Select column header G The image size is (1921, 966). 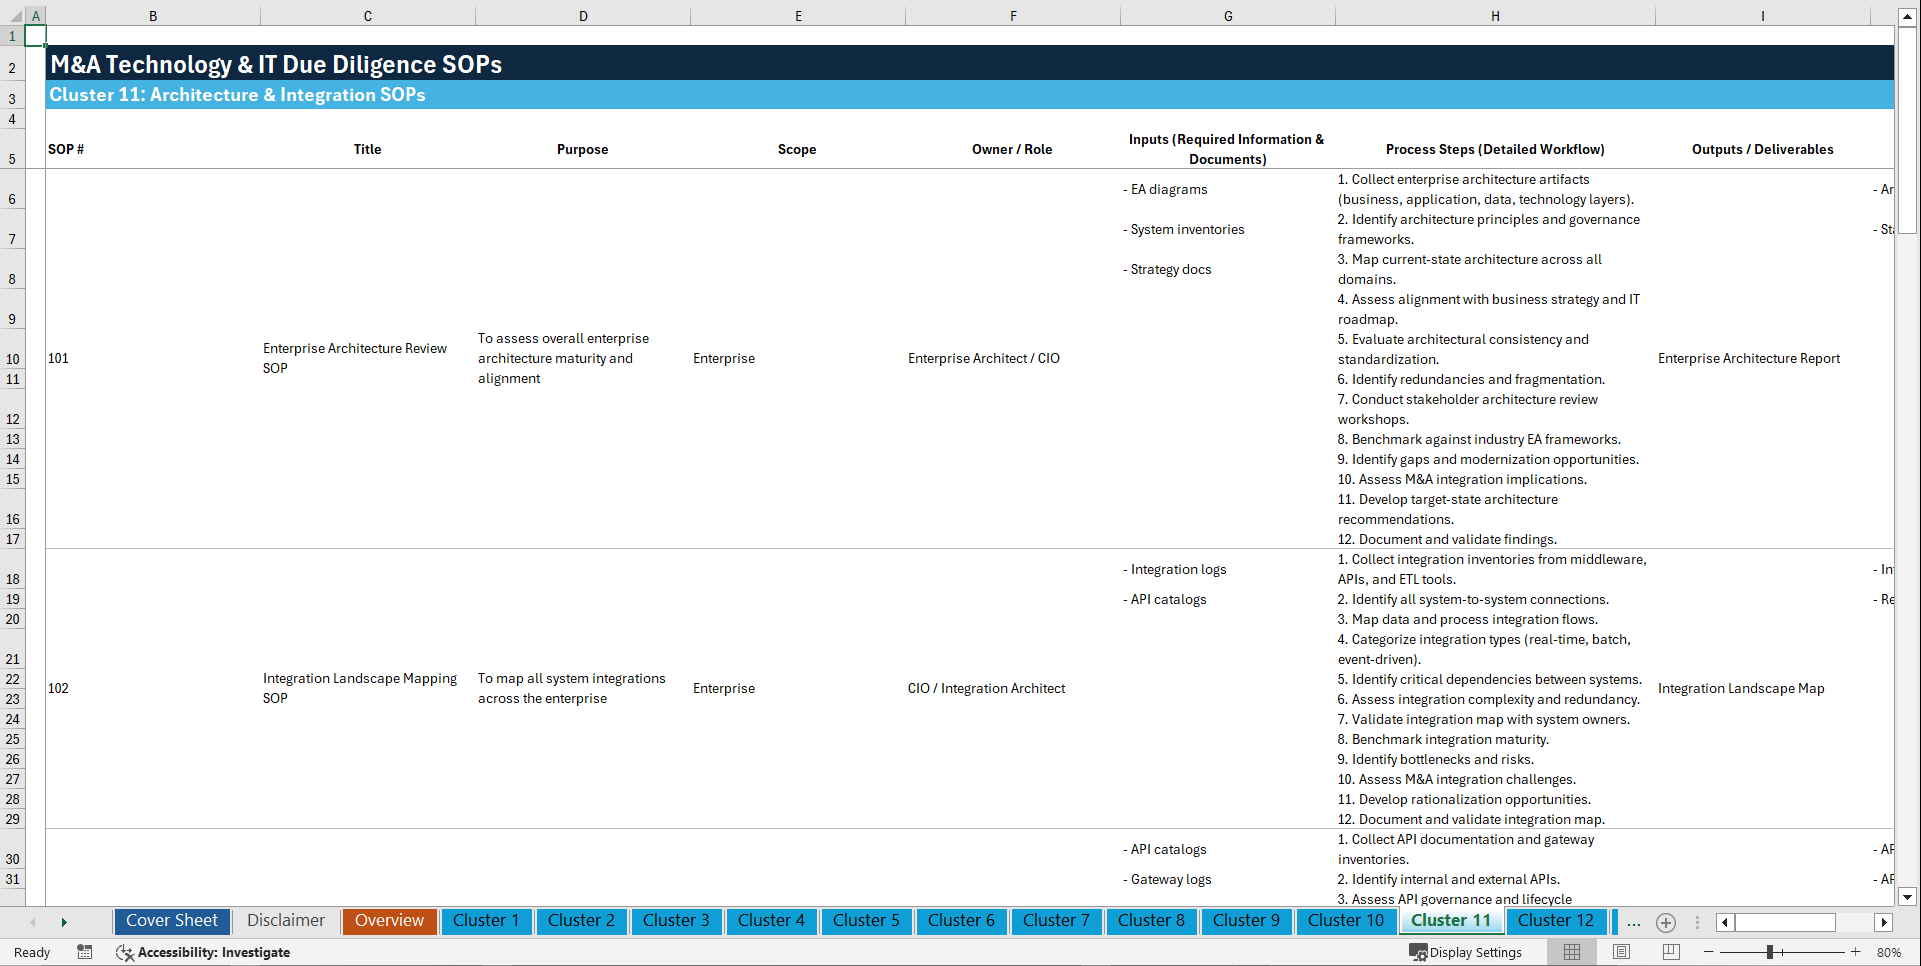click(x=1227, y=16)
